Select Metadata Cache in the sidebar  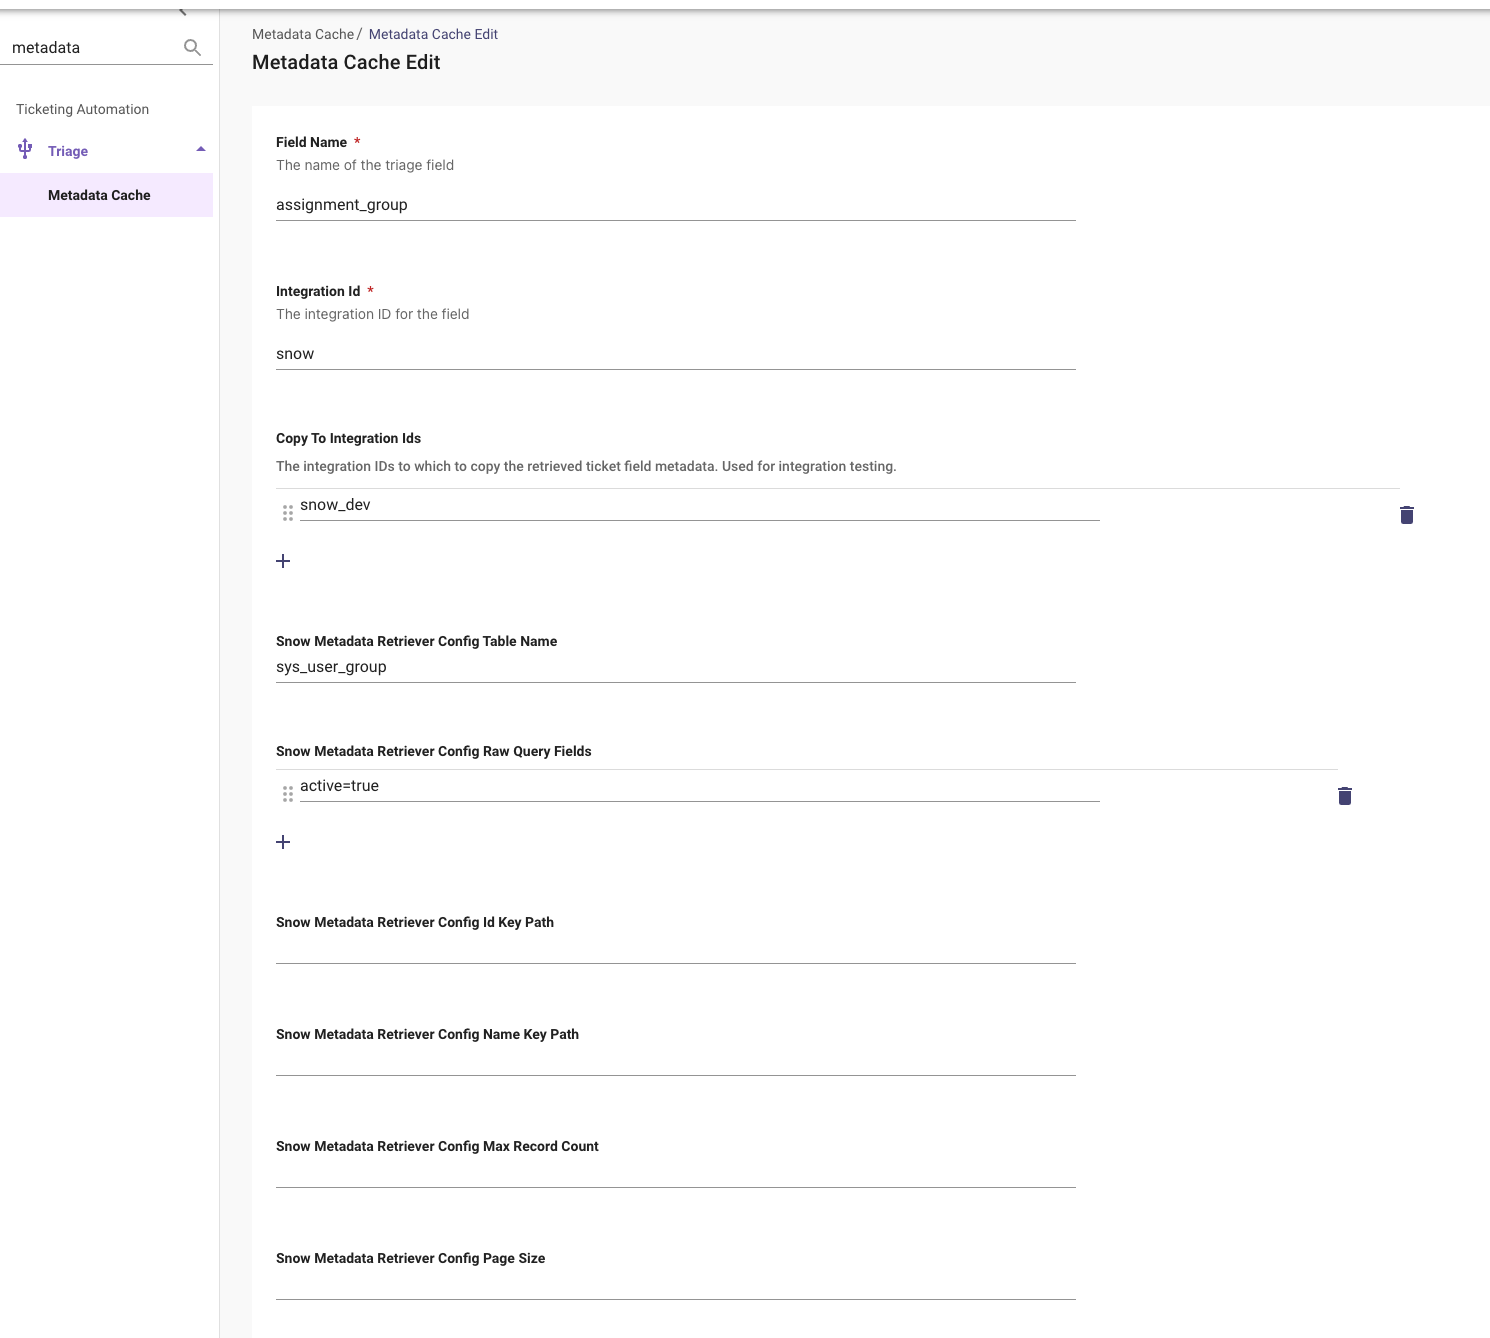[99, 195]
